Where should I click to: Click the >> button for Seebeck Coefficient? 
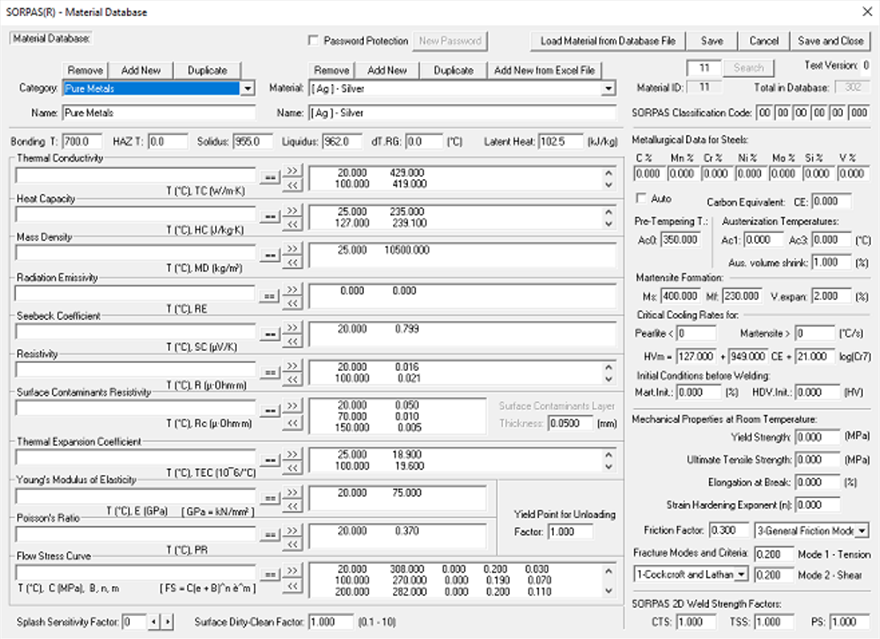click(x=292, y=327)
